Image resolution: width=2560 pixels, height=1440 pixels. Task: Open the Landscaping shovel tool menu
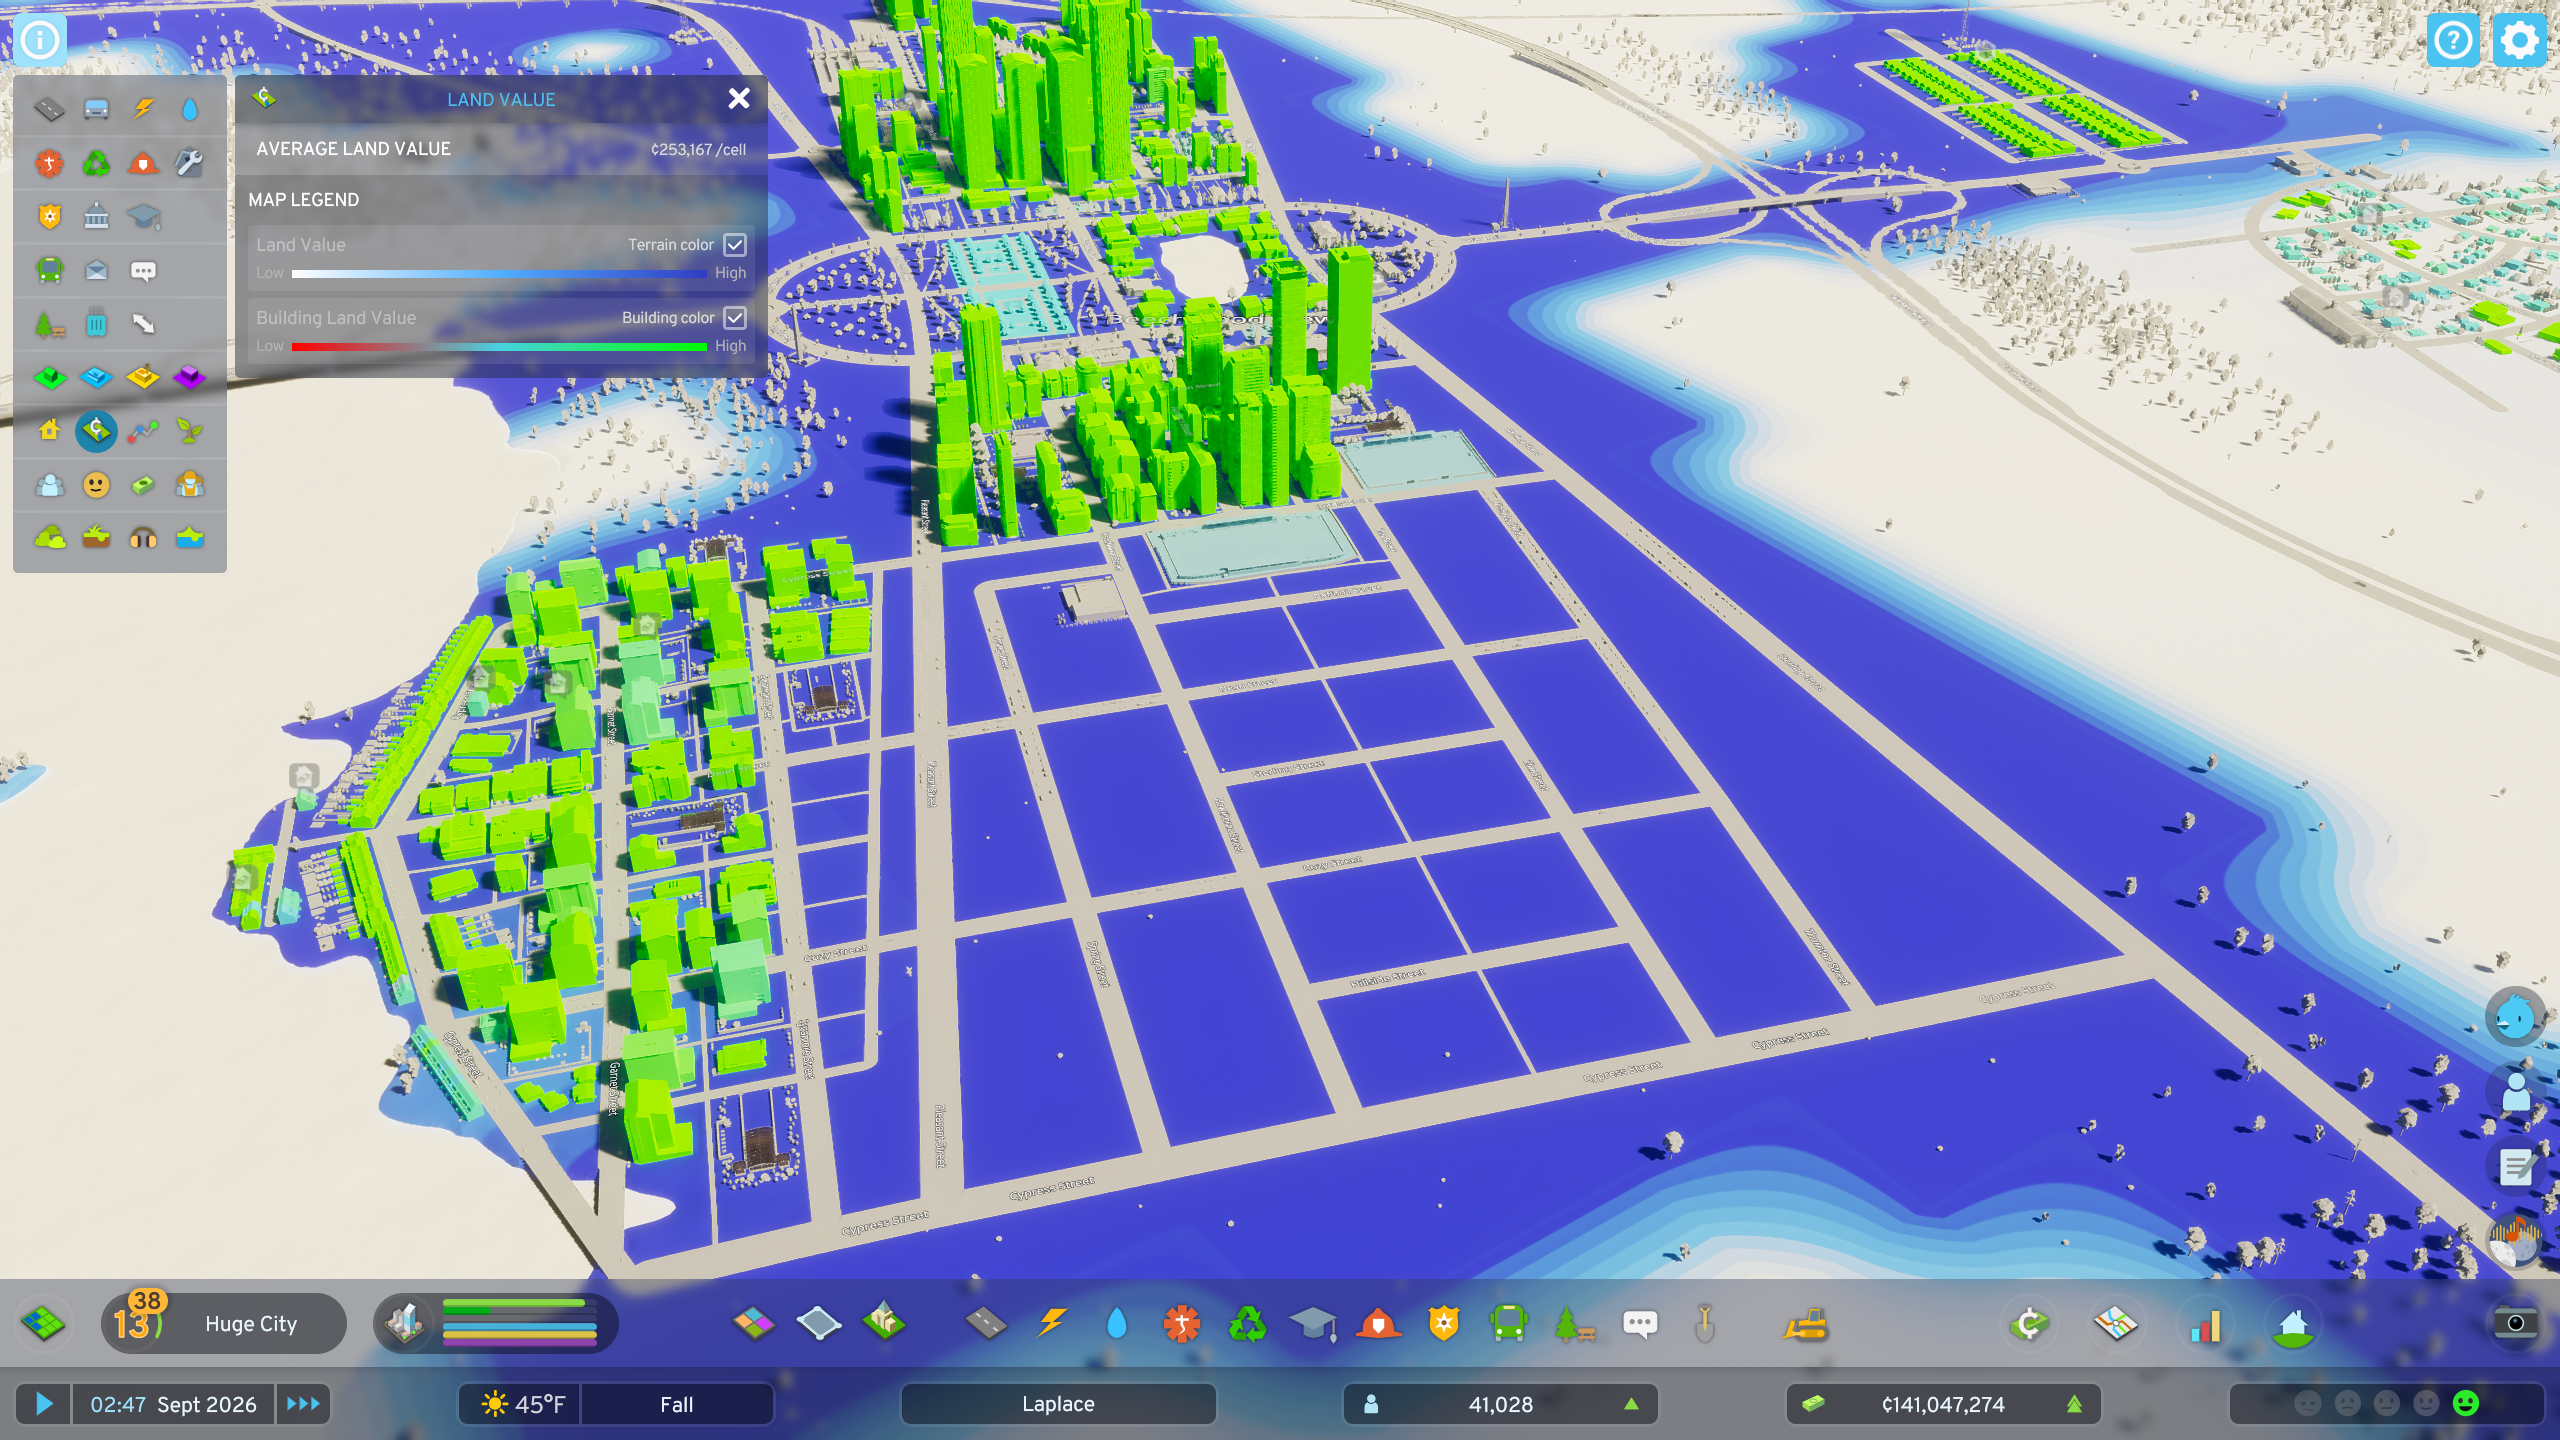(1705, 1324)
